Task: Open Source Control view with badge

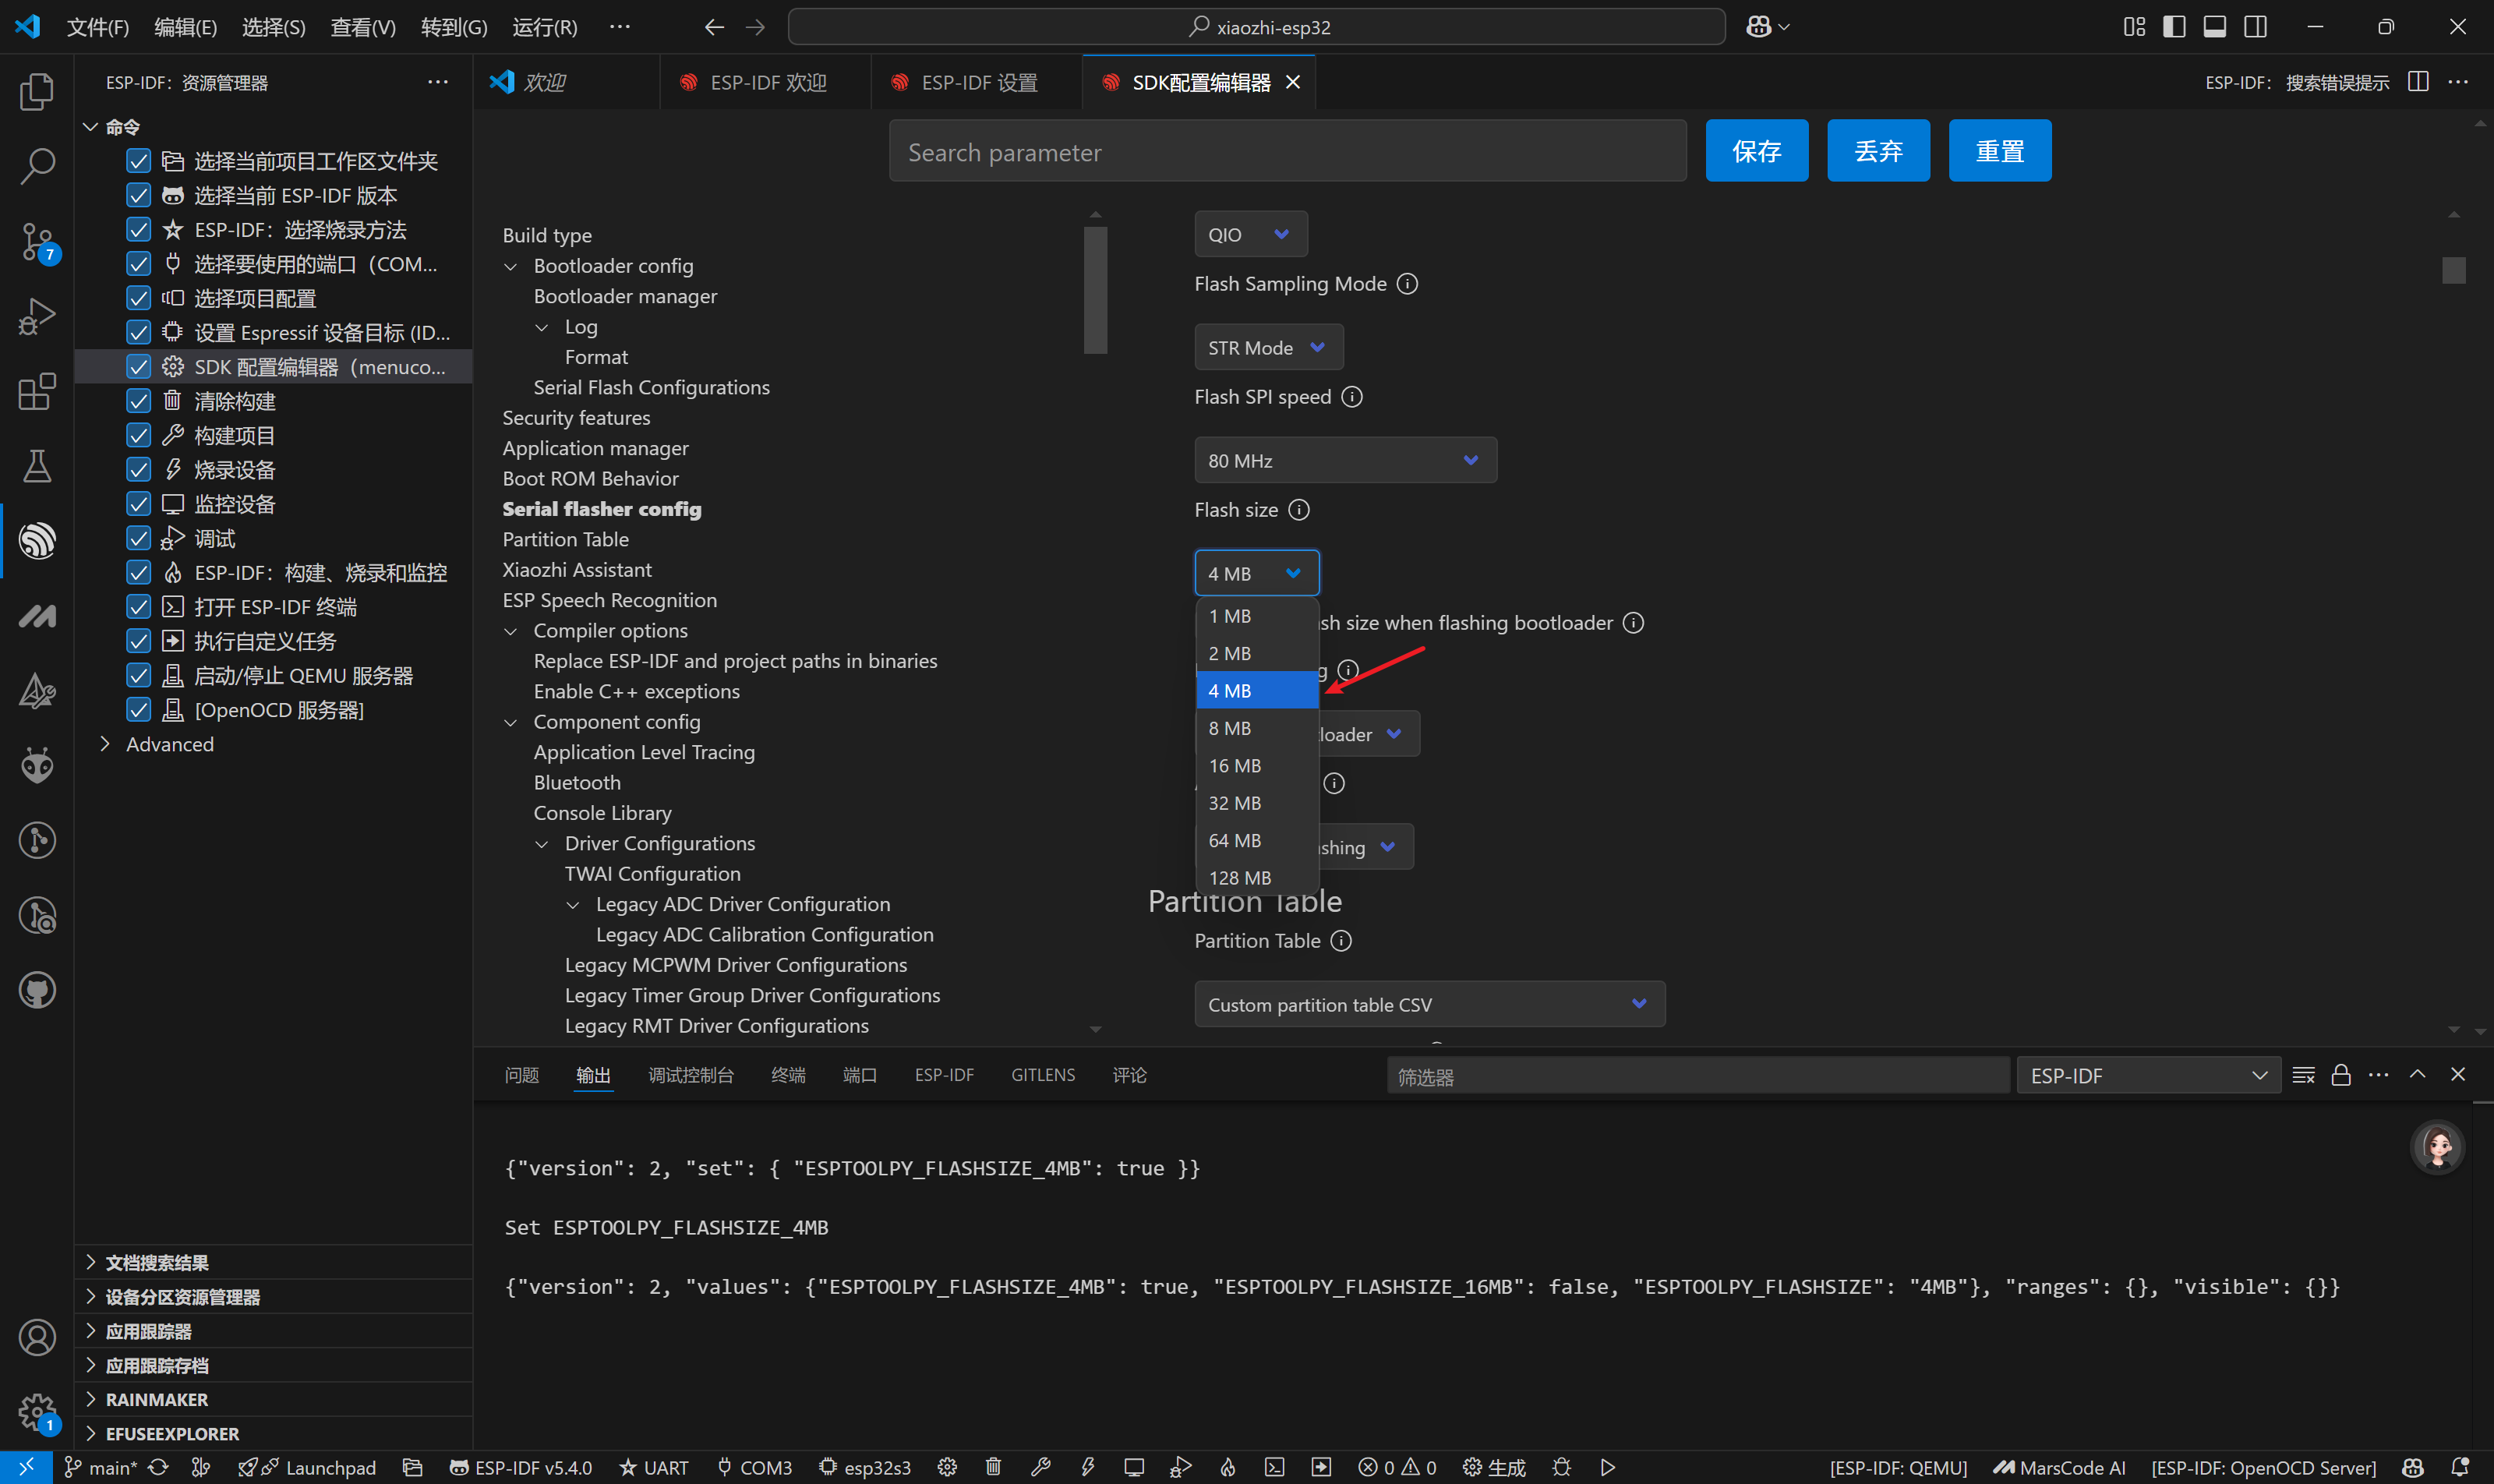Action: 37,242
